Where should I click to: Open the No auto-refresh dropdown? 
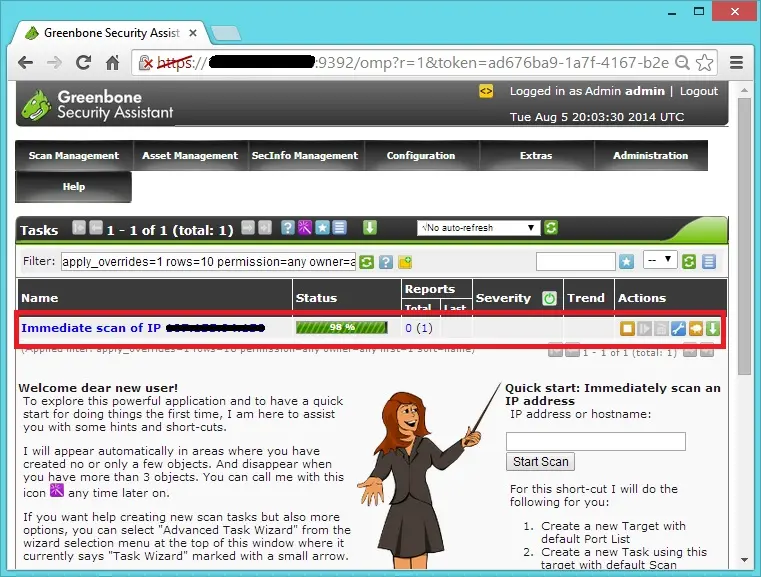(x=479, y=228)
